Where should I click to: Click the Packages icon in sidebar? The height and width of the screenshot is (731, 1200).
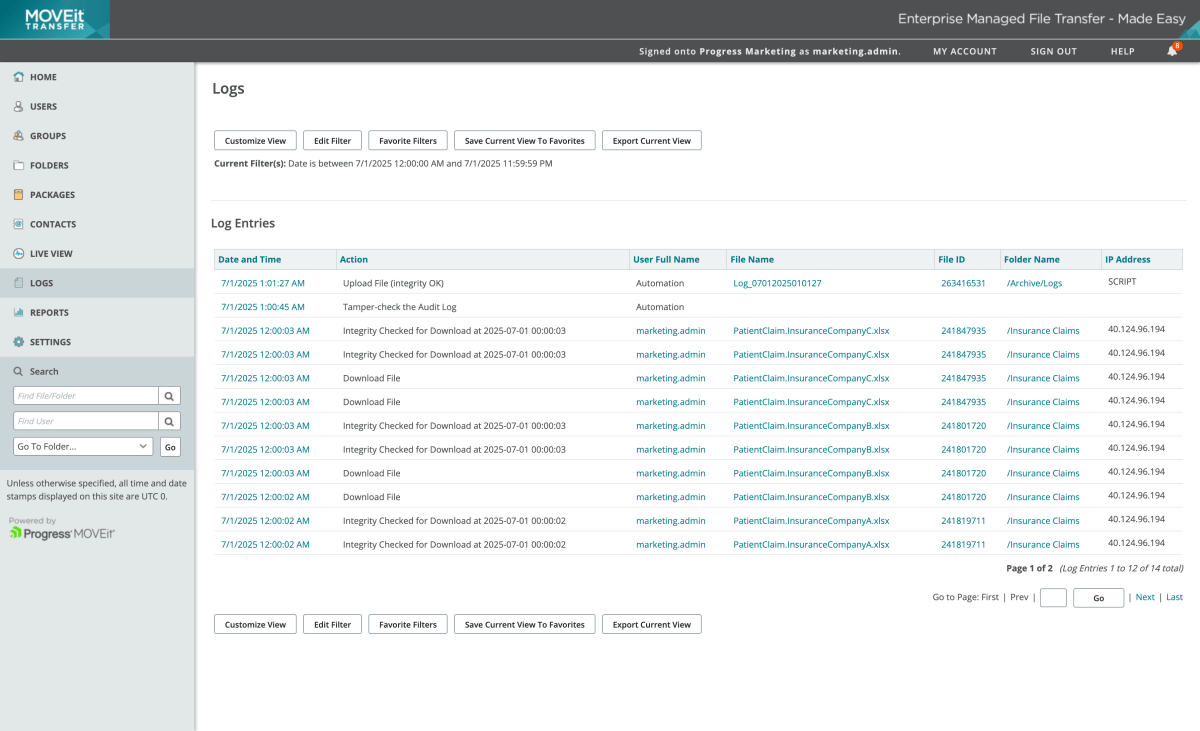click(x=19, y=195)
